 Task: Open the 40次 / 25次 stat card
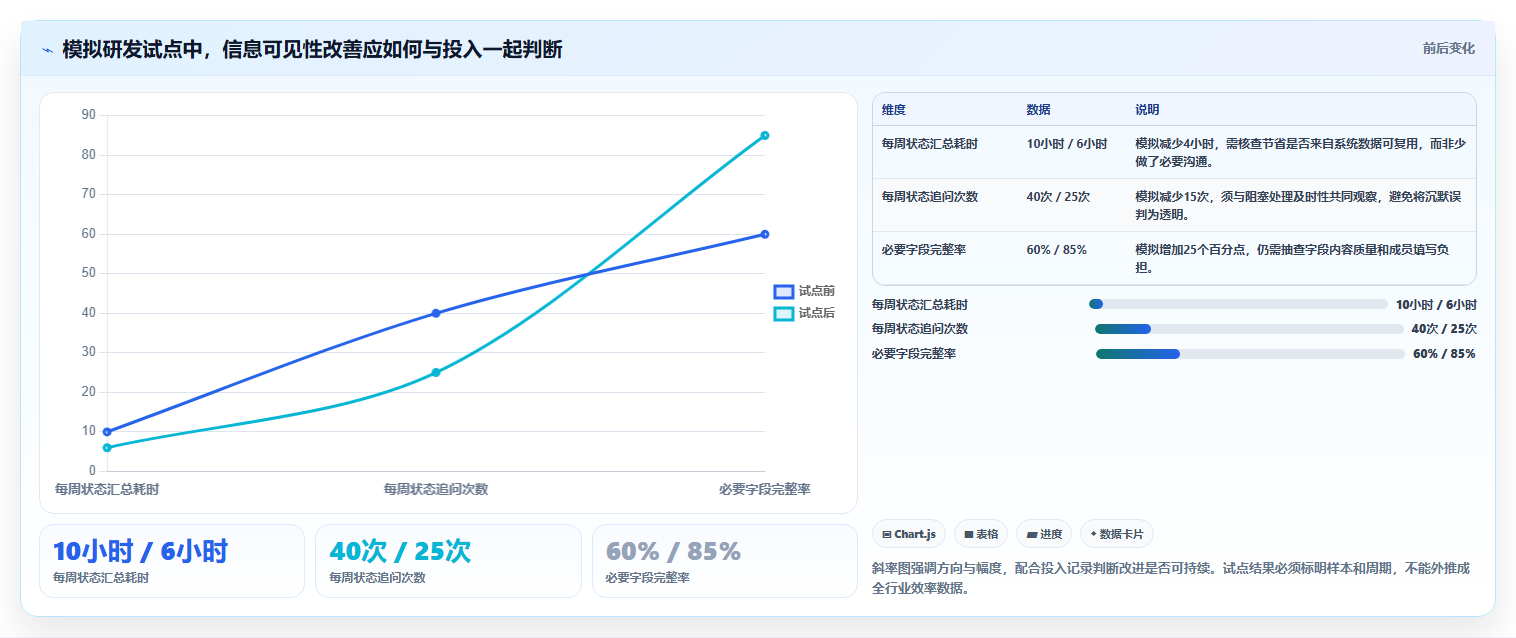448,561
